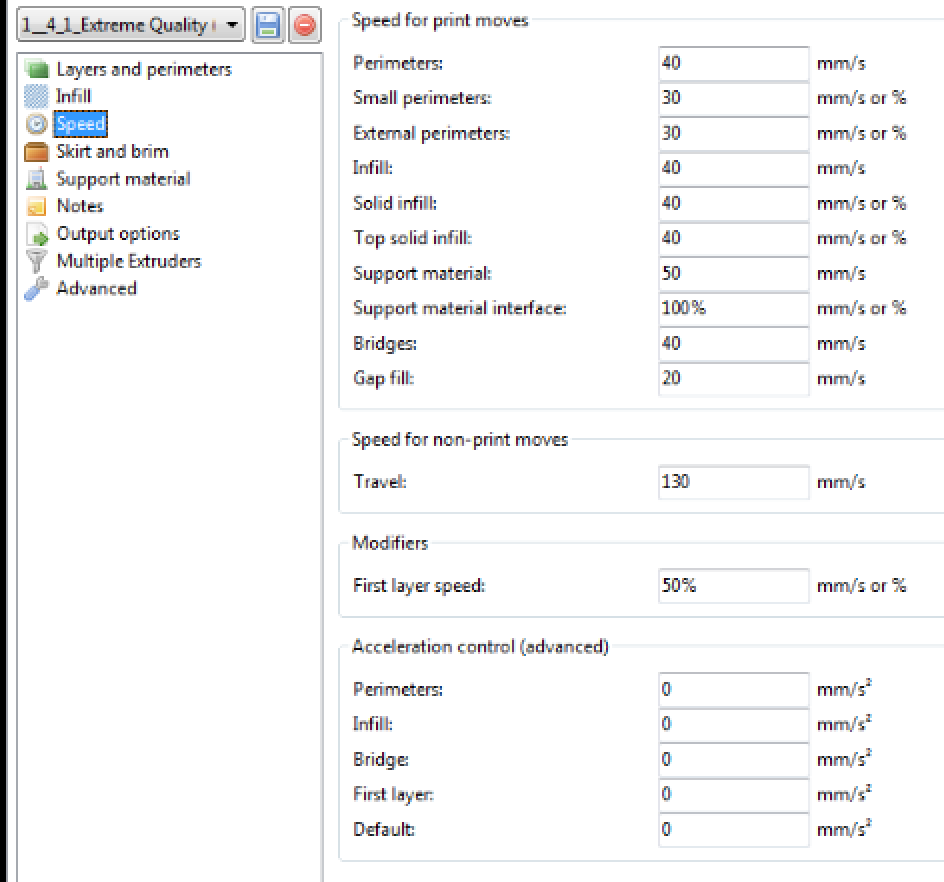The height and width of the screenshot is (882, 944).
Task: Click the Bridge acceleration input field
Action: coord(733,760)
